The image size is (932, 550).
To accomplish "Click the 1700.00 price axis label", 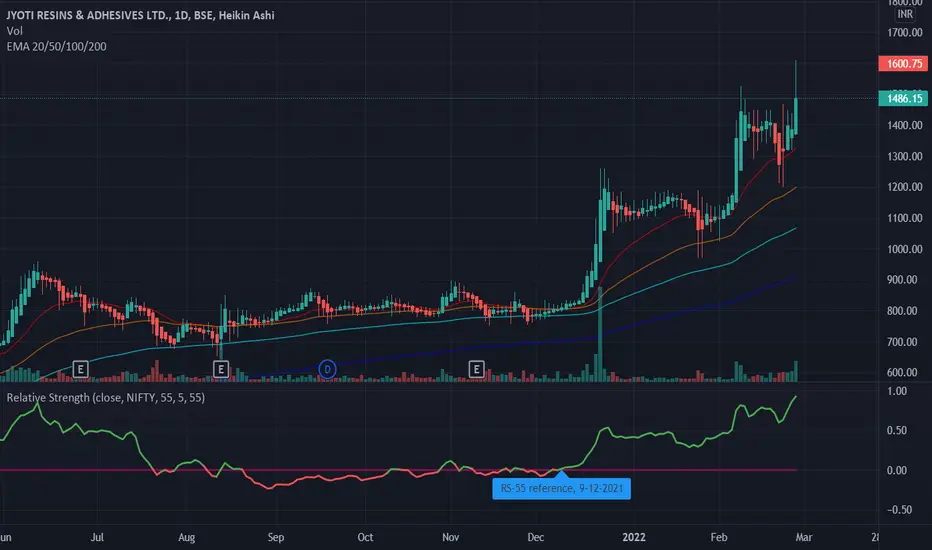I will pyautogui.click(x=905, y=33).
